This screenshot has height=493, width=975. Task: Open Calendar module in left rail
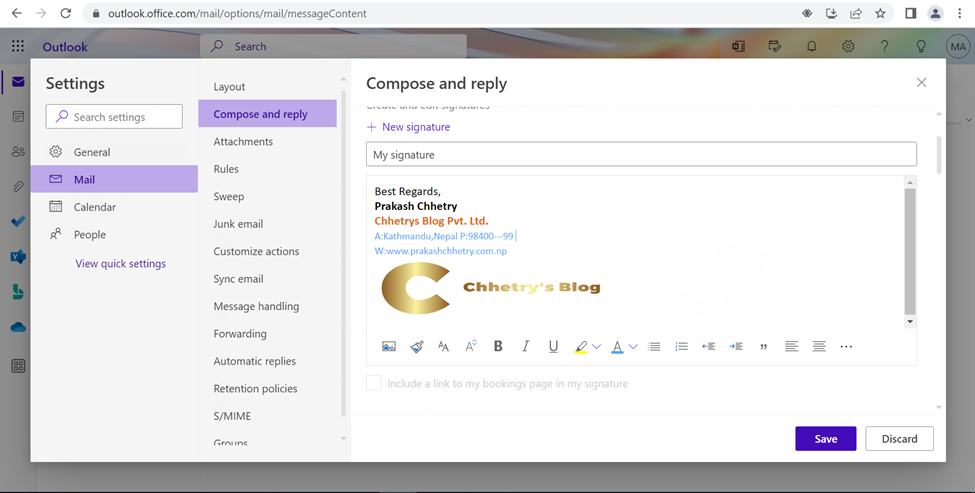click(18, 117)
